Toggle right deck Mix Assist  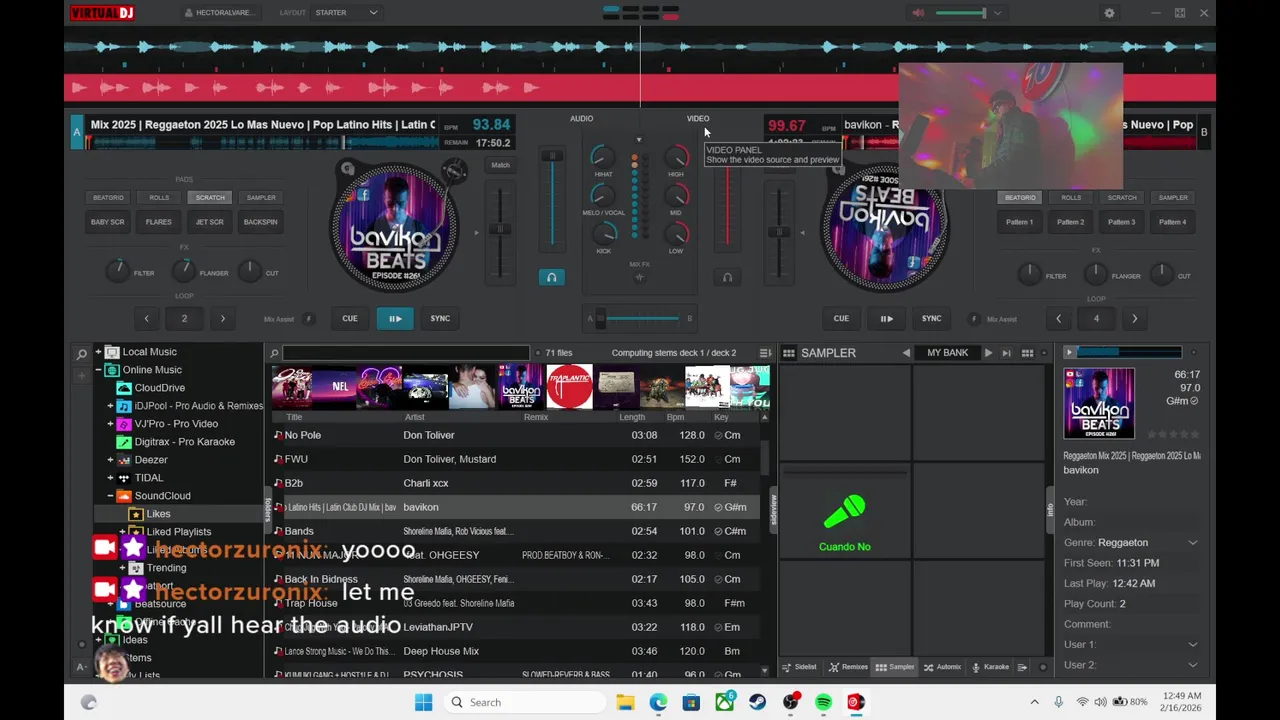[974, 319]
